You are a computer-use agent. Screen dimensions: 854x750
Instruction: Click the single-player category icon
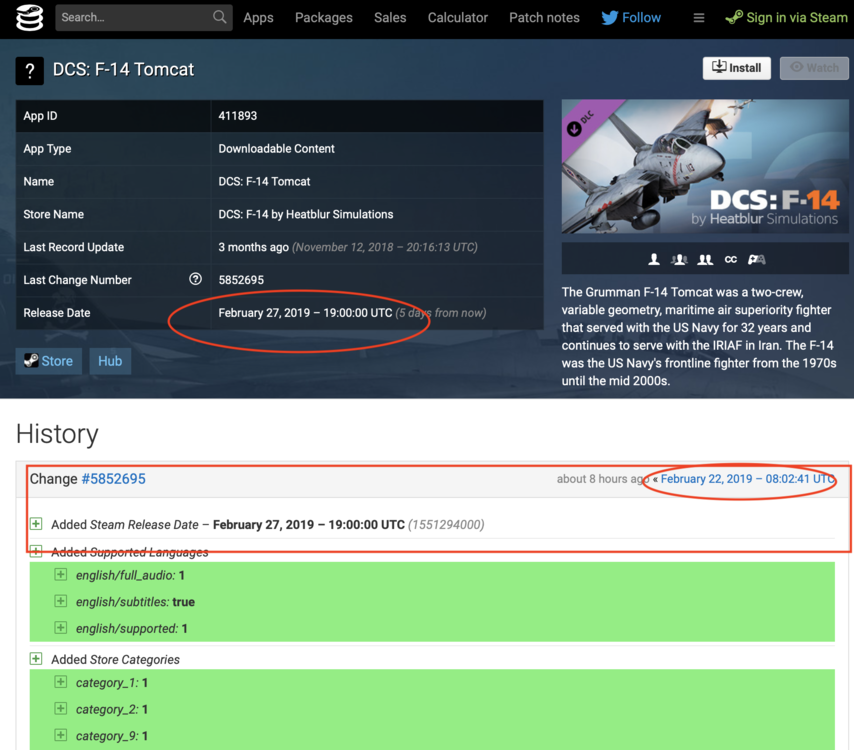pos(654,259)
